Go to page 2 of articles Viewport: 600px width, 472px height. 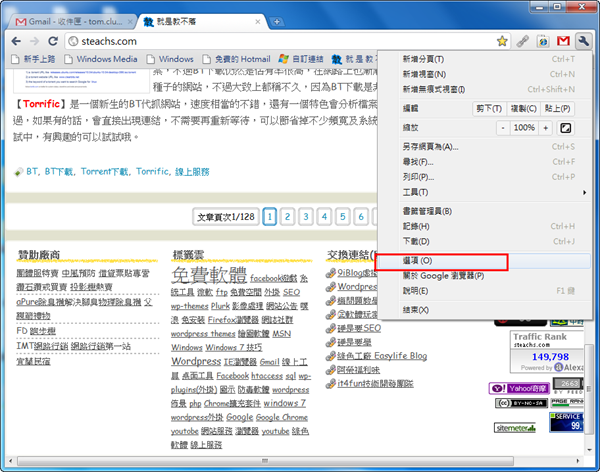(x=287, y=217)
